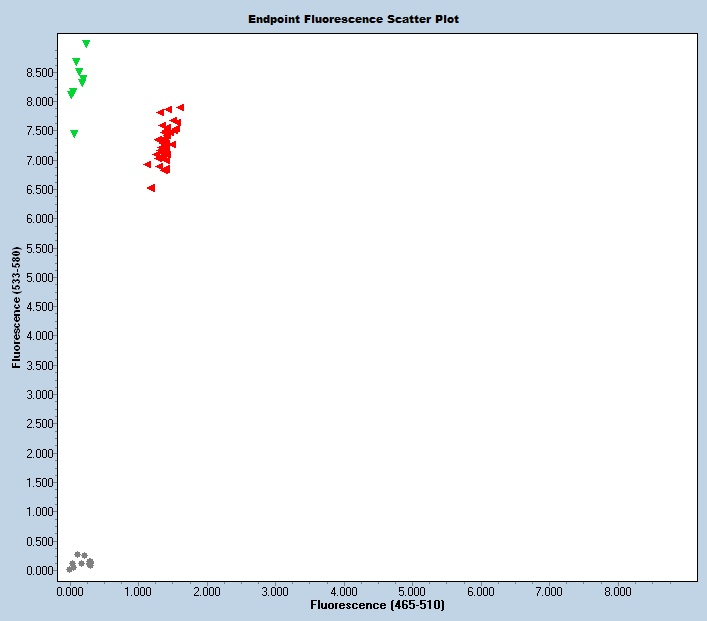This screenshot has height=621, width=707.
Task: Select the rightmost red triangle data point
Action: click(x=180, y=107)
